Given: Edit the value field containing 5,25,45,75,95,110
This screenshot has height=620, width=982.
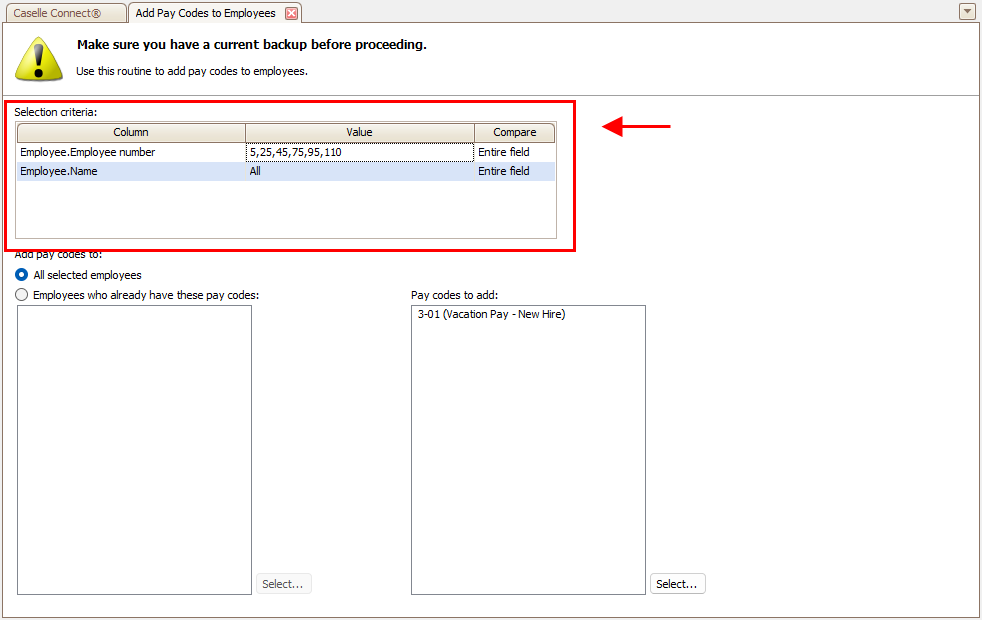Looking at the screenshot, I should point(359,152).
